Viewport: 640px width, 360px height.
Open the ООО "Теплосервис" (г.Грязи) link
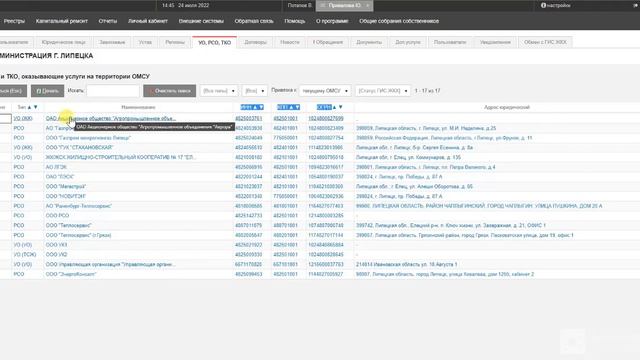(x=78, y=235)
